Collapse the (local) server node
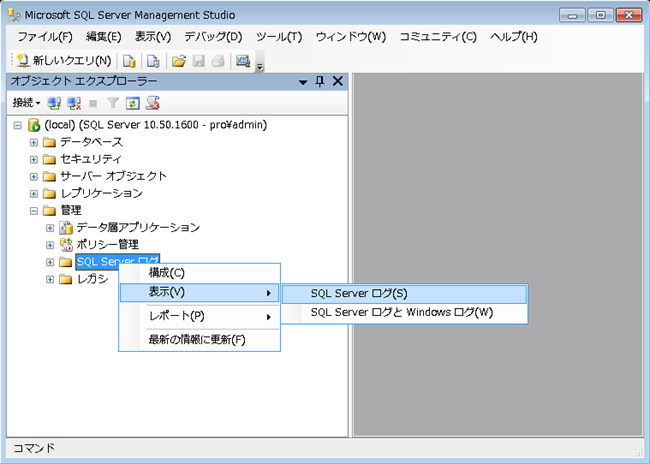The width and height of the screenshot is (650, 464). point(17,125)
